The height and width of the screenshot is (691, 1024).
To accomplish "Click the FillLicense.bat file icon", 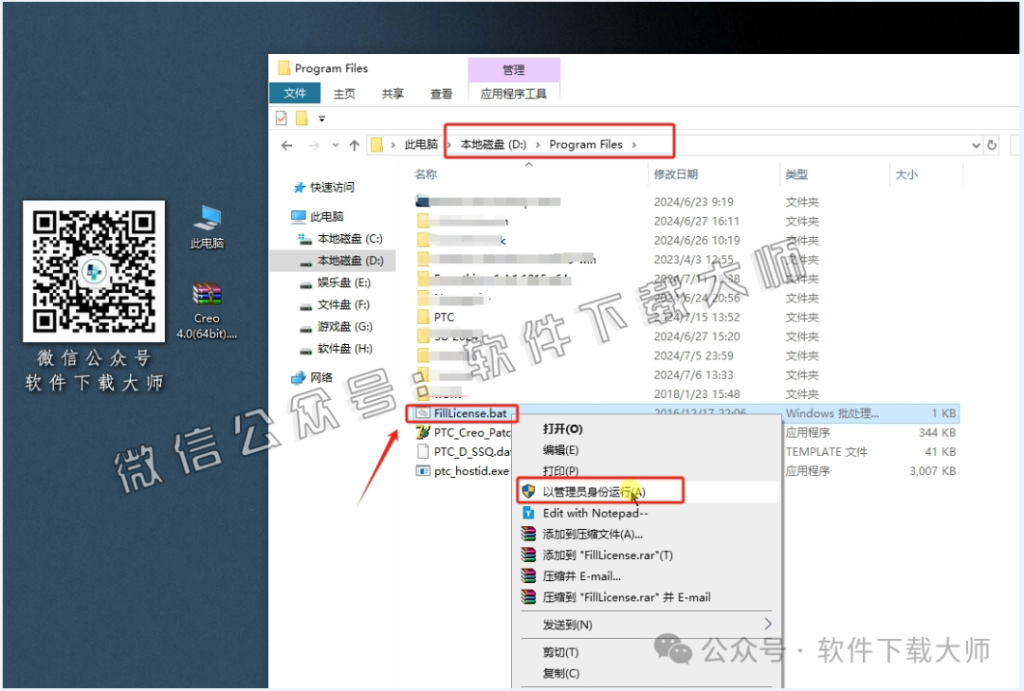I will point(423,413).
